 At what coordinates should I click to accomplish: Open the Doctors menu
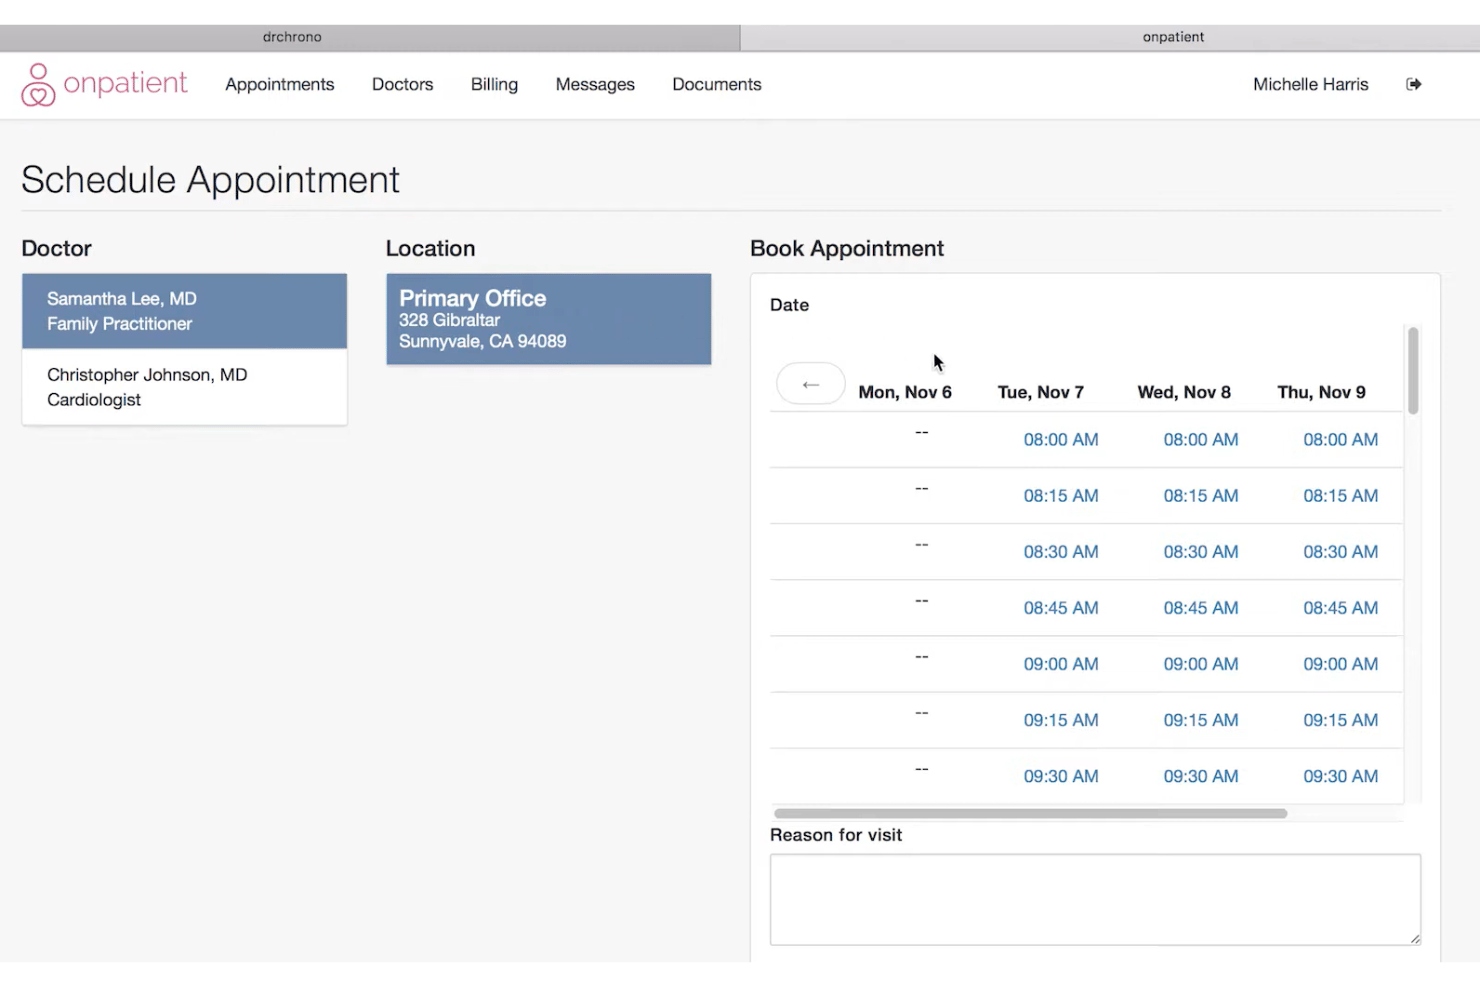[x=403, y=85]
